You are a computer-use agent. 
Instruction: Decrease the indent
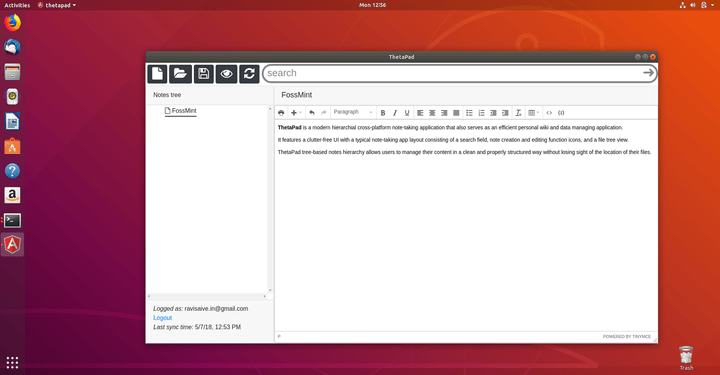click(x=493, y=112)
